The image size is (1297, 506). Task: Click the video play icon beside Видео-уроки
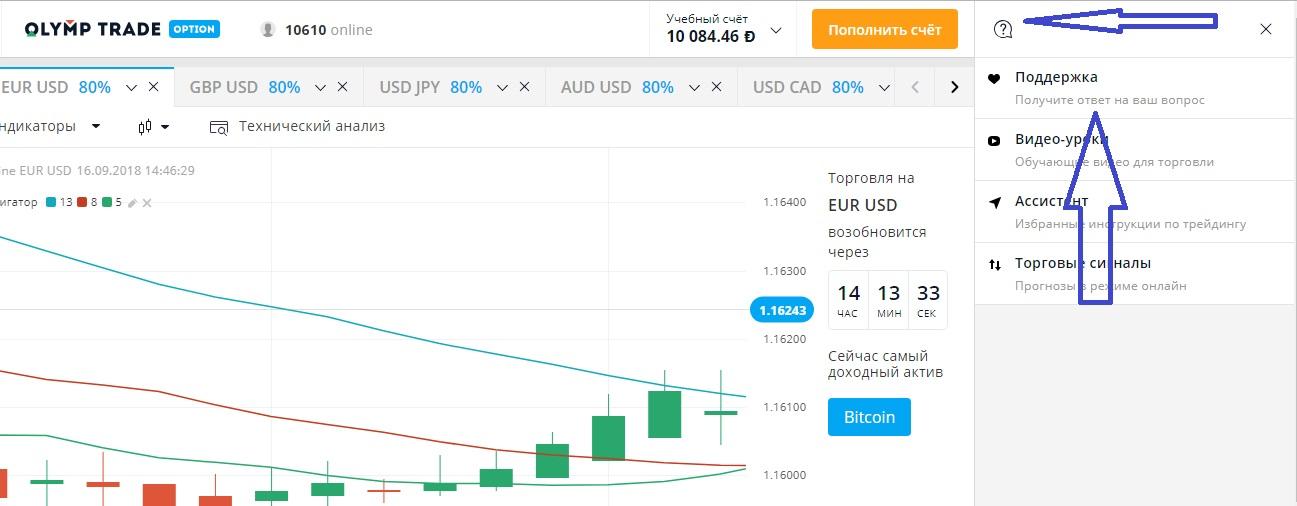point(994,141)
